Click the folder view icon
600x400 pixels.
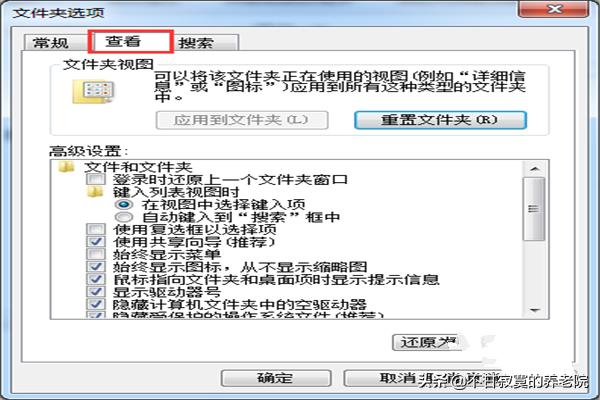(x=93, y=92)
